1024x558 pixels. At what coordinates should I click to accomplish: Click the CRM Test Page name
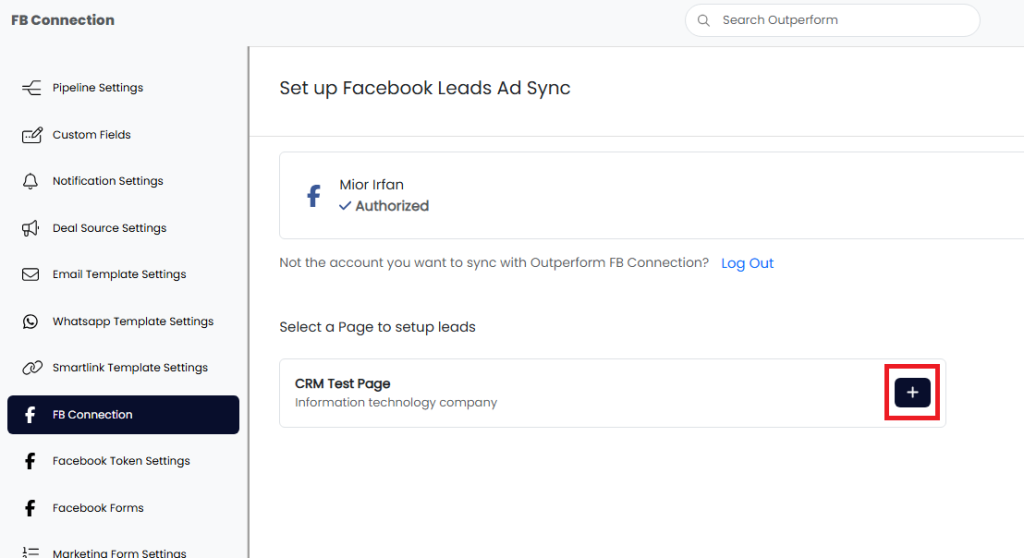click(342, 384)
